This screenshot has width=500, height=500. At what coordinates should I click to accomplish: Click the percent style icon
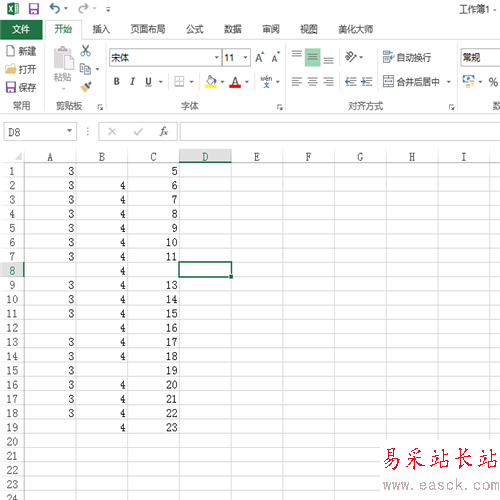pyautogui.click(x=493, y=82)
